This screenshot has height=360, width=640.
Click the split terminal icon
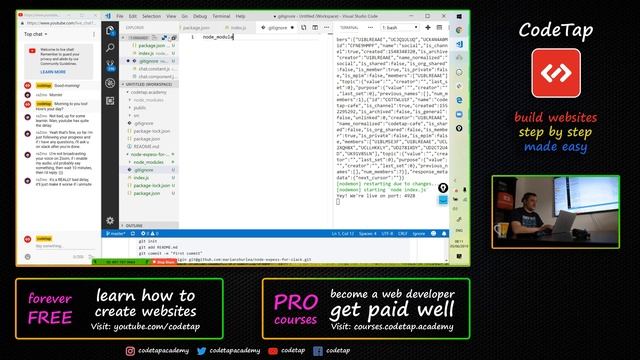(x=439, y=27)
